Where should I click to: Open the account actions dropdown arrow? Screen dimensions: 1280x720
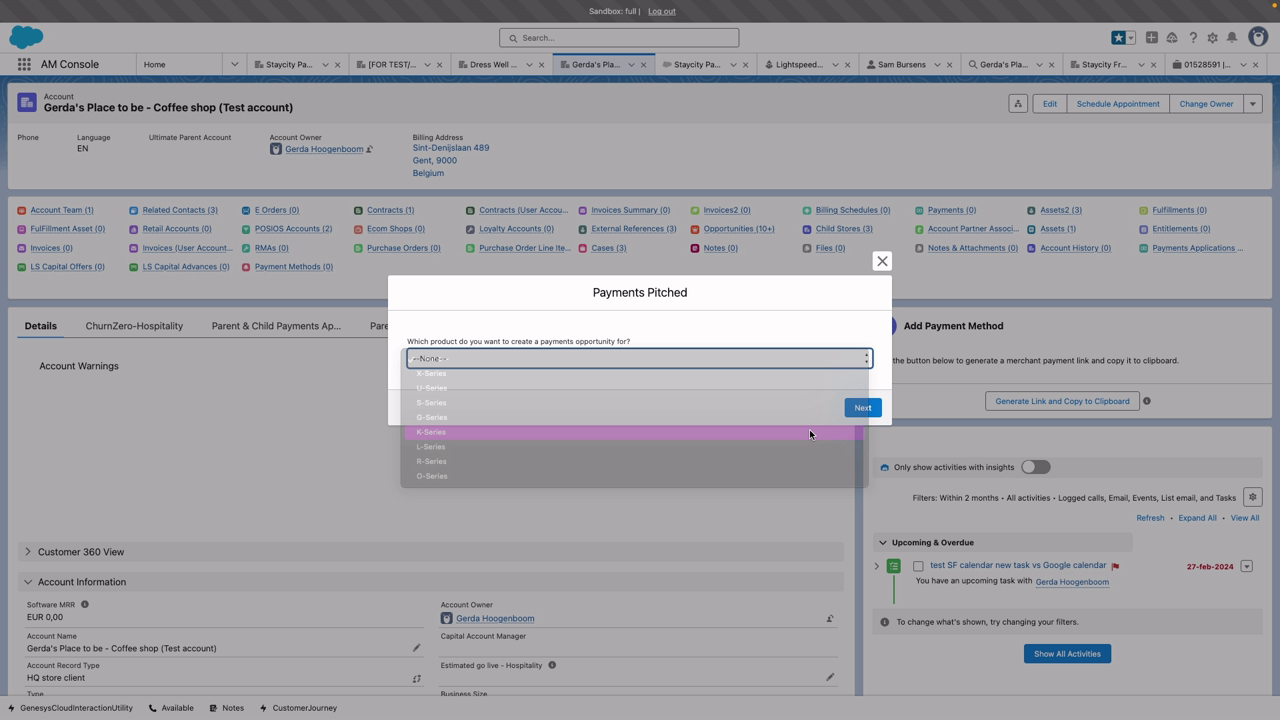click(1253, 104)
